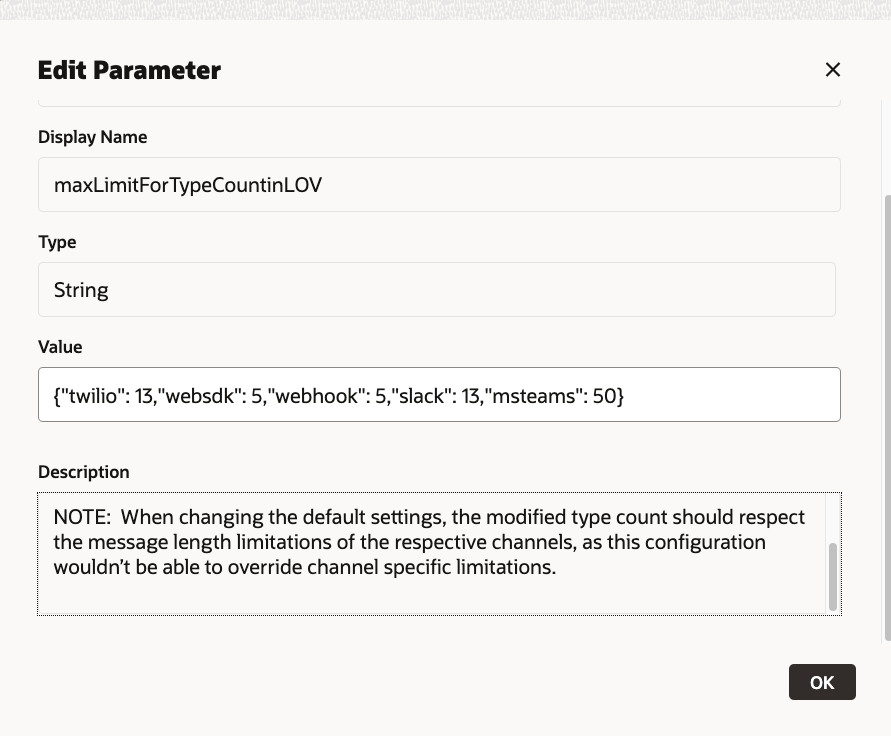
Task: Close the Edit Parameter dialog with X
Action: tap(832, 69)
